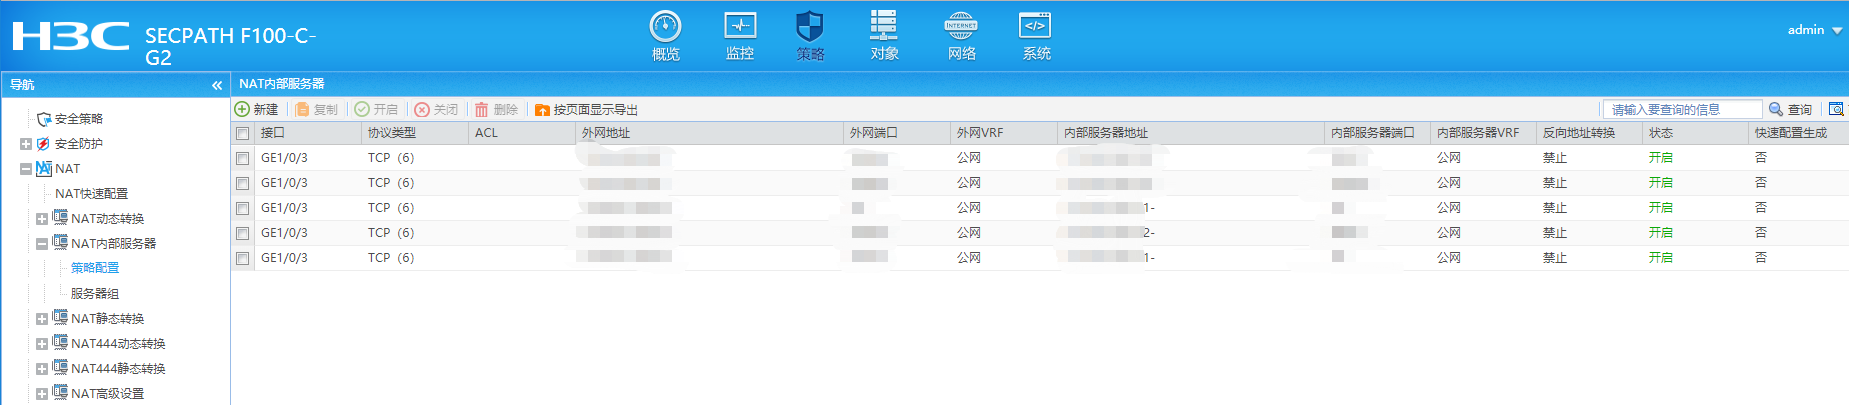The width and height of the screenshot is (1849, 405).
Task: Sort by the 状态 column header
Action: 1695,133
